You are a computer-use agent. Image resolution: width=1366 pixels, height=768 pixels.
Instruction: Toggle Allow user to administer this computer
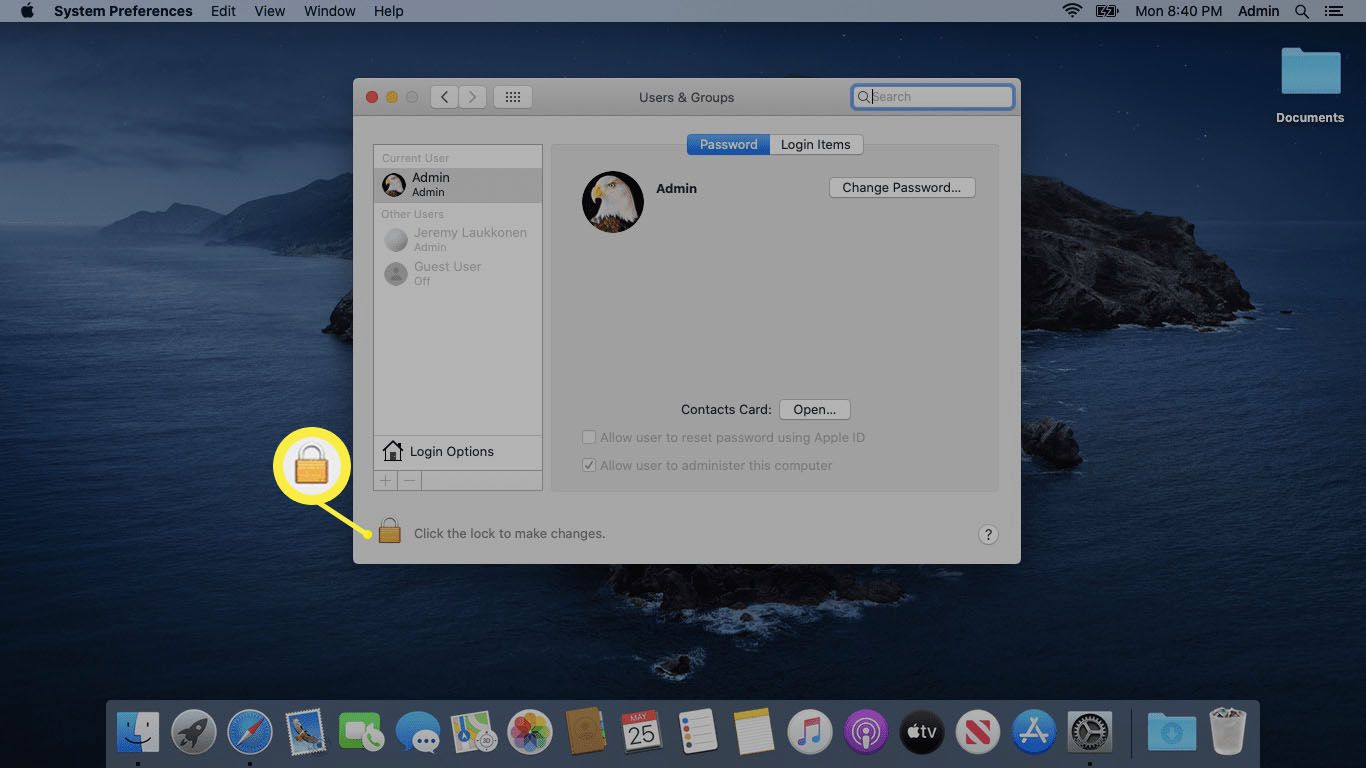click(589, 466)
